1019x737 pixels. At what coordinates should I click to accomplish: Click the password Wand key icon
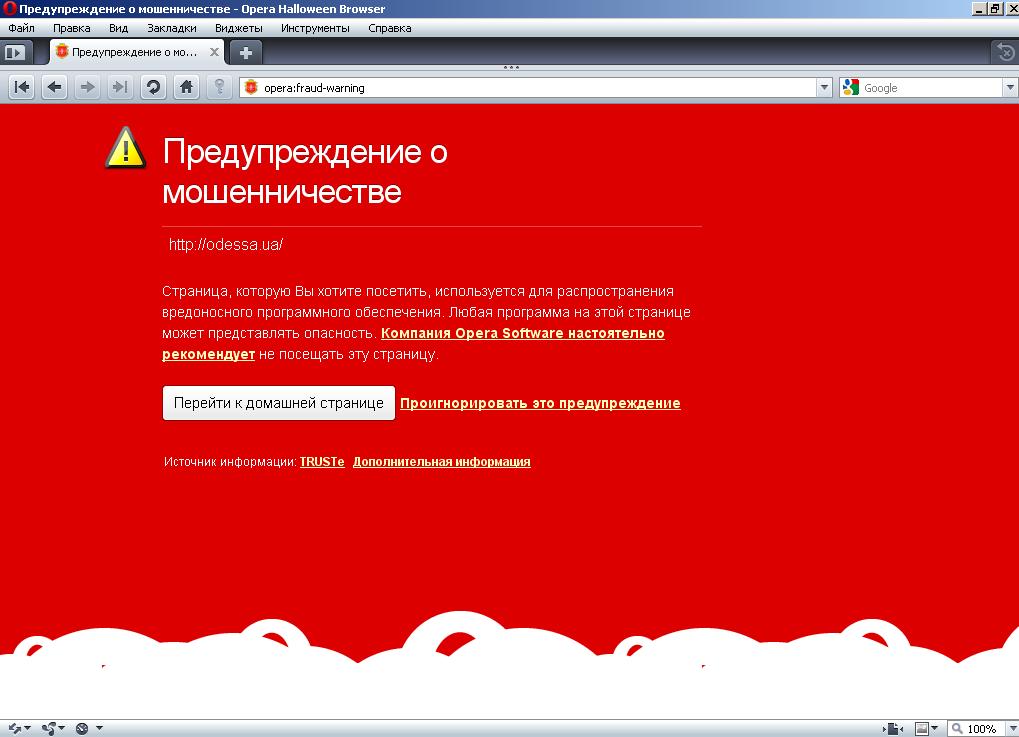coord(219,87)
